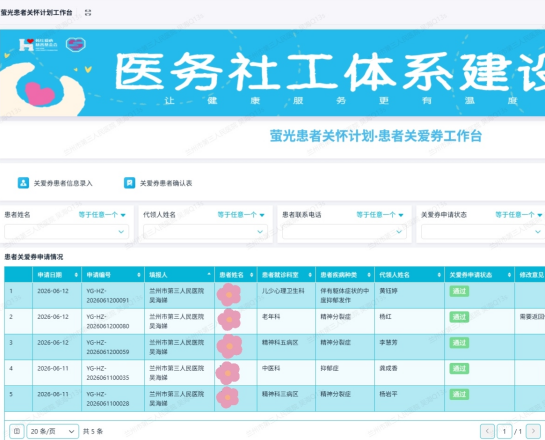
Task: Sort by 关爱券申请状态 using its arrows
Action: [509, 275]
